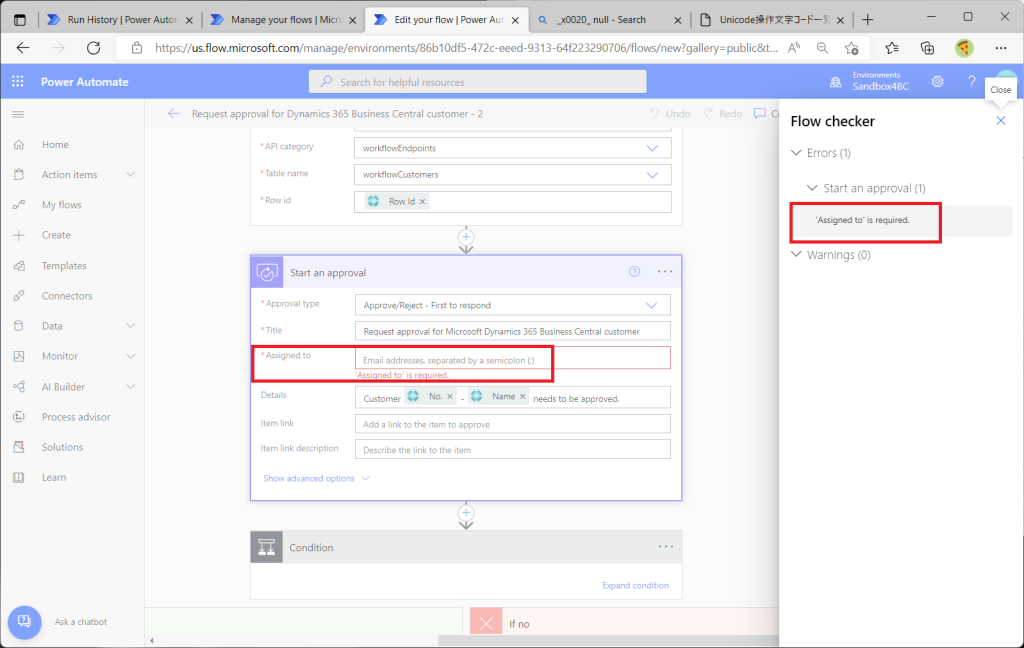Screen dimensions: 1024x648
Task: Open Start an approval ellipsis menu
Action: click(x=665, y=272)
